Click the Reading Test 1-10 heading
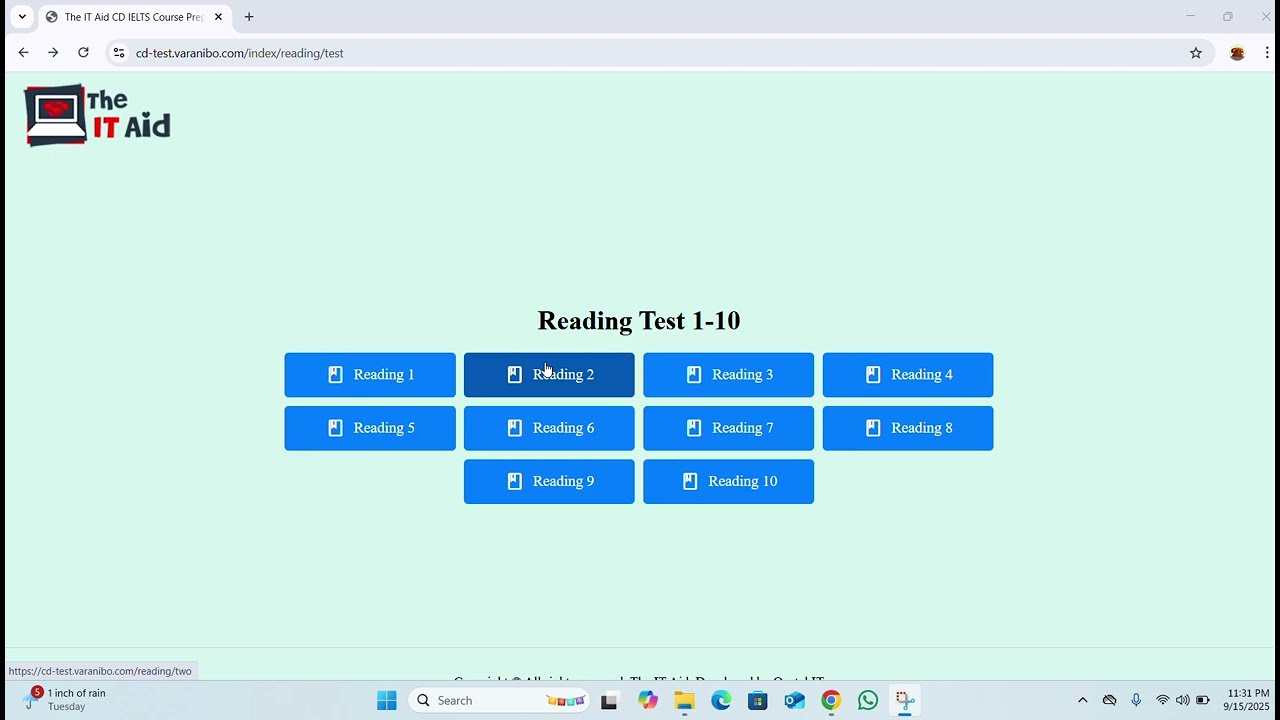Image resolution: width=1280 pixels, height=720 pixels. coord(639,320)
